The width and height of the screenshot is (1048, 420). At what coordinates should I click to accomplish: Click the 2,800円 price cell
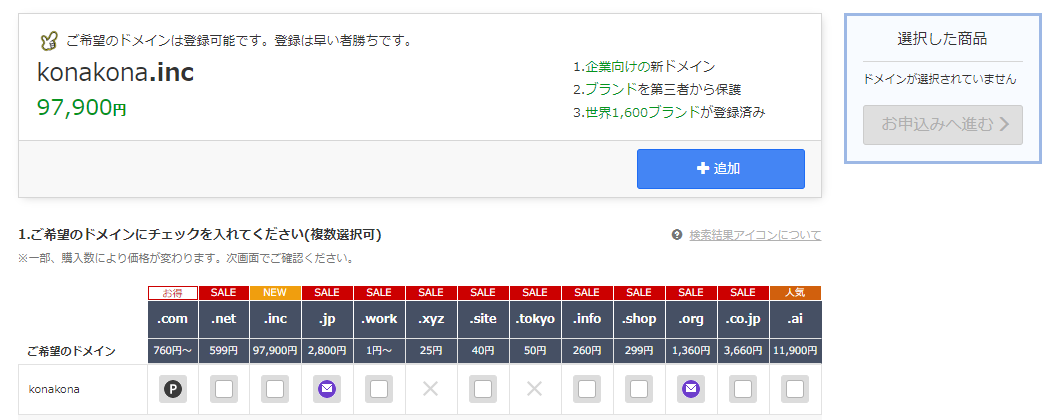tap(328, 350)
